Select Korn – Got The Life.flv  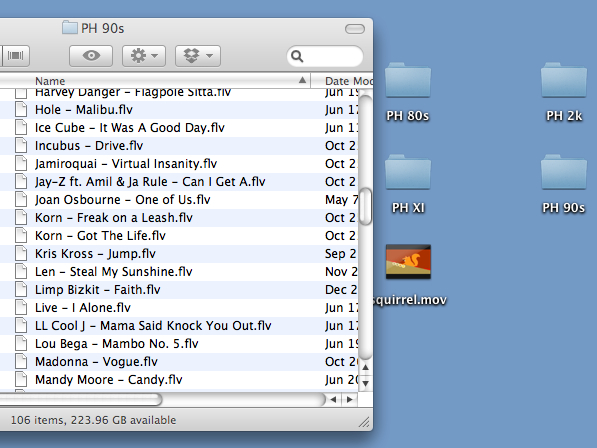pyautogui.click(x=179, y=236)
